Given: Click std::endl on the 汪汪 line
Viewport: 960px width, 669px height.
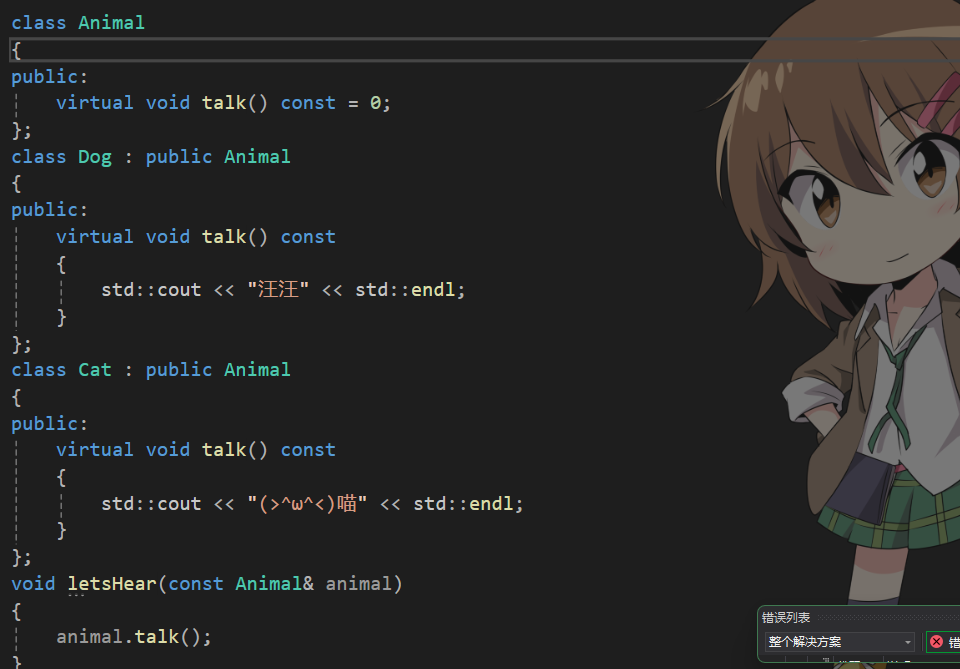Looking at the screenshot, I should point(405,290).
